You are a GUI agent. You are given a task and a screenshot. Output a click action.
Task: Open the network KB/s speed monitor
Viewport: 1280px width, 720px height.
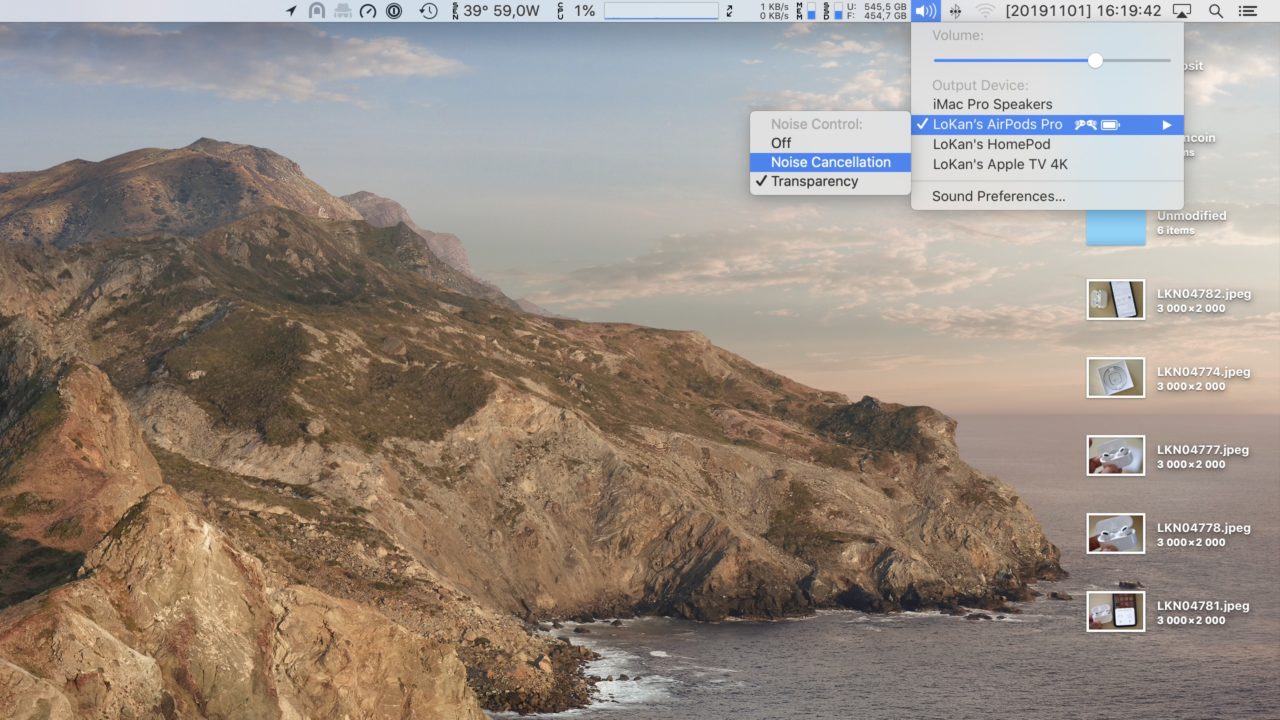tap(774, 11)
